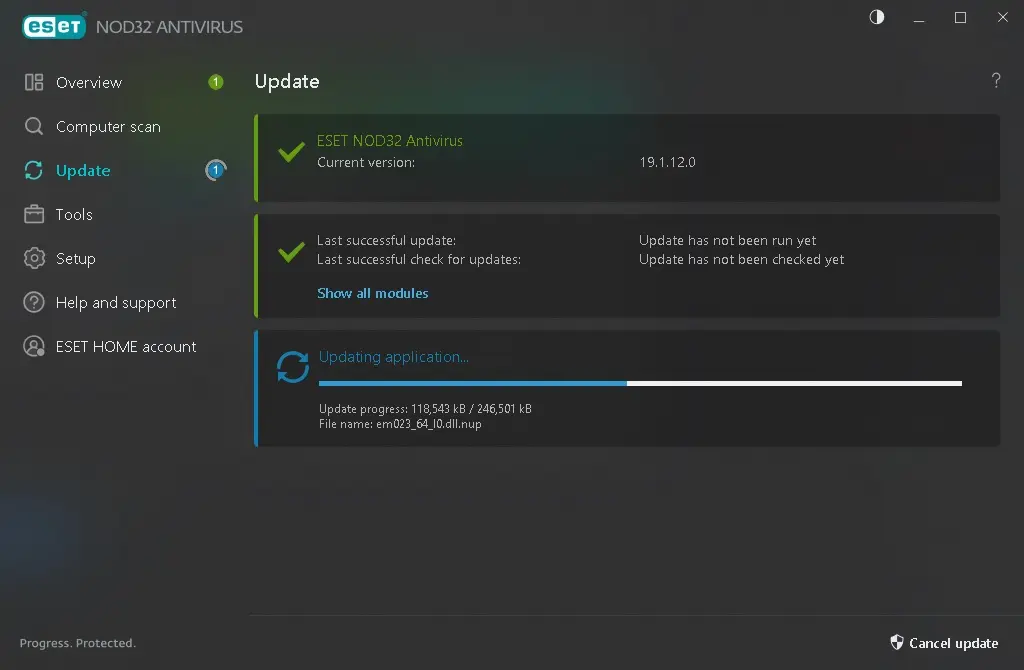Open Help and support section

[x=116, y=302]
